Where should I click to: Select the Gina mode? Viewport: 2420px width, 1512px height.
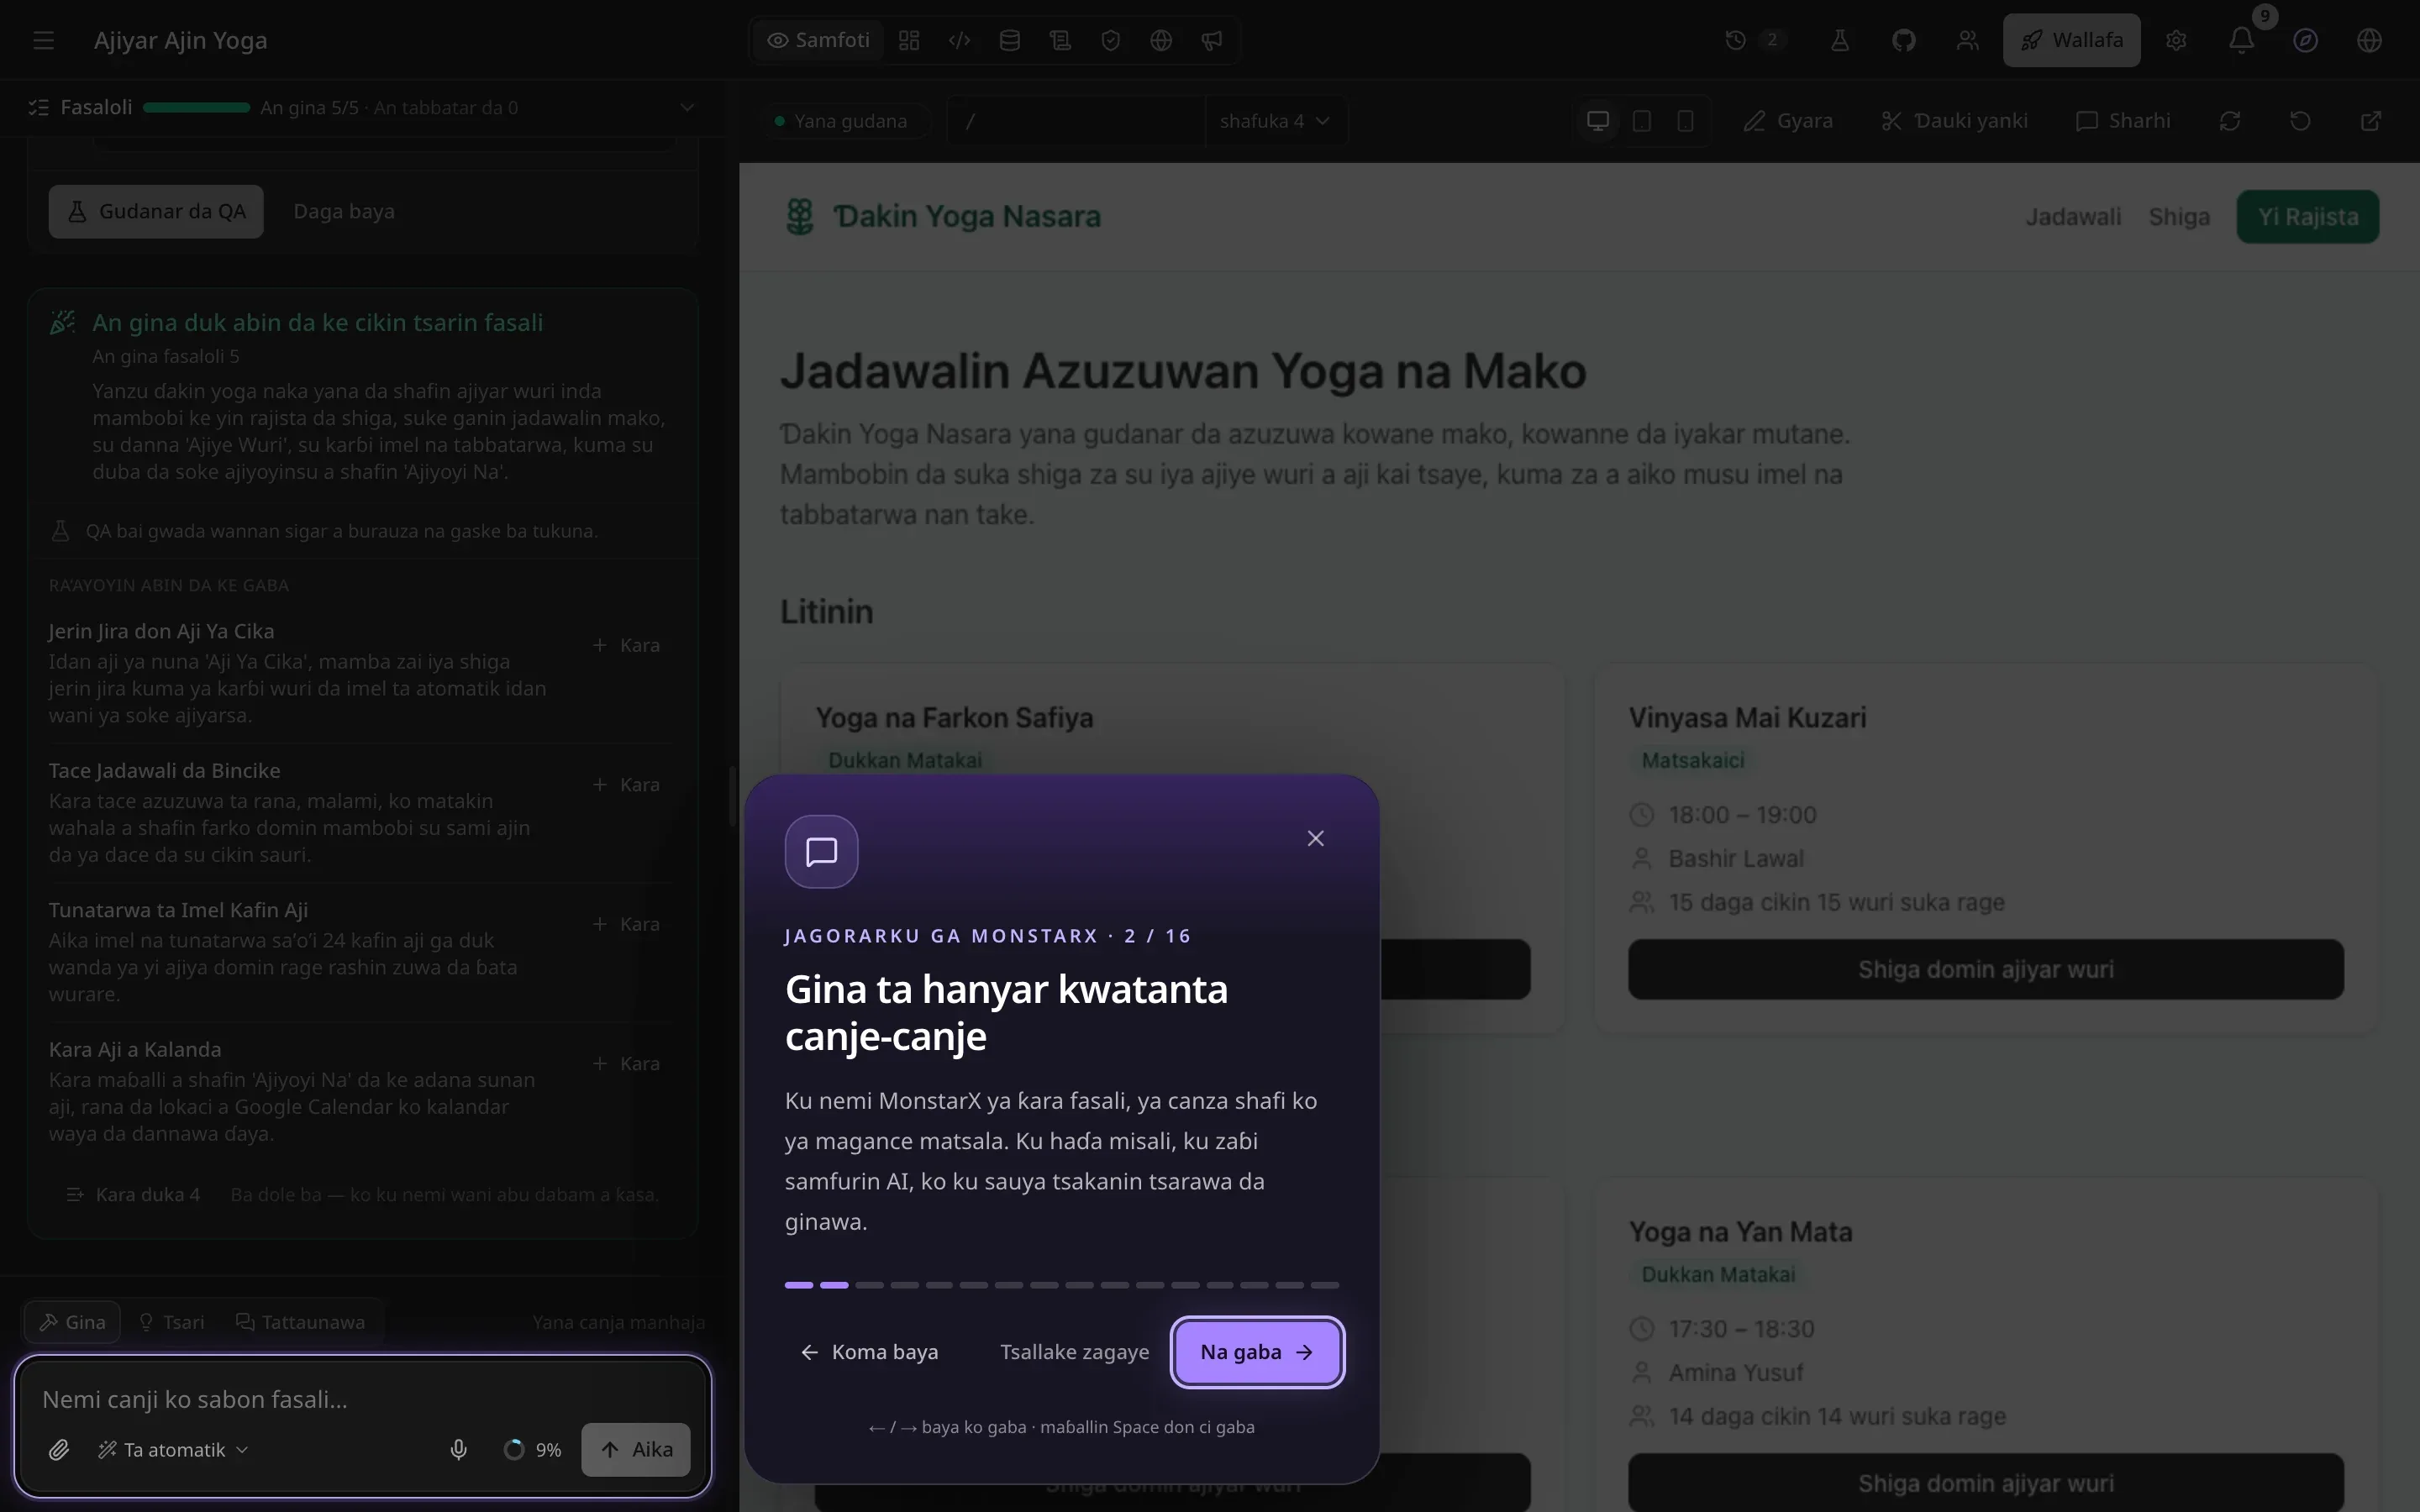click(x=72, y=1322)
